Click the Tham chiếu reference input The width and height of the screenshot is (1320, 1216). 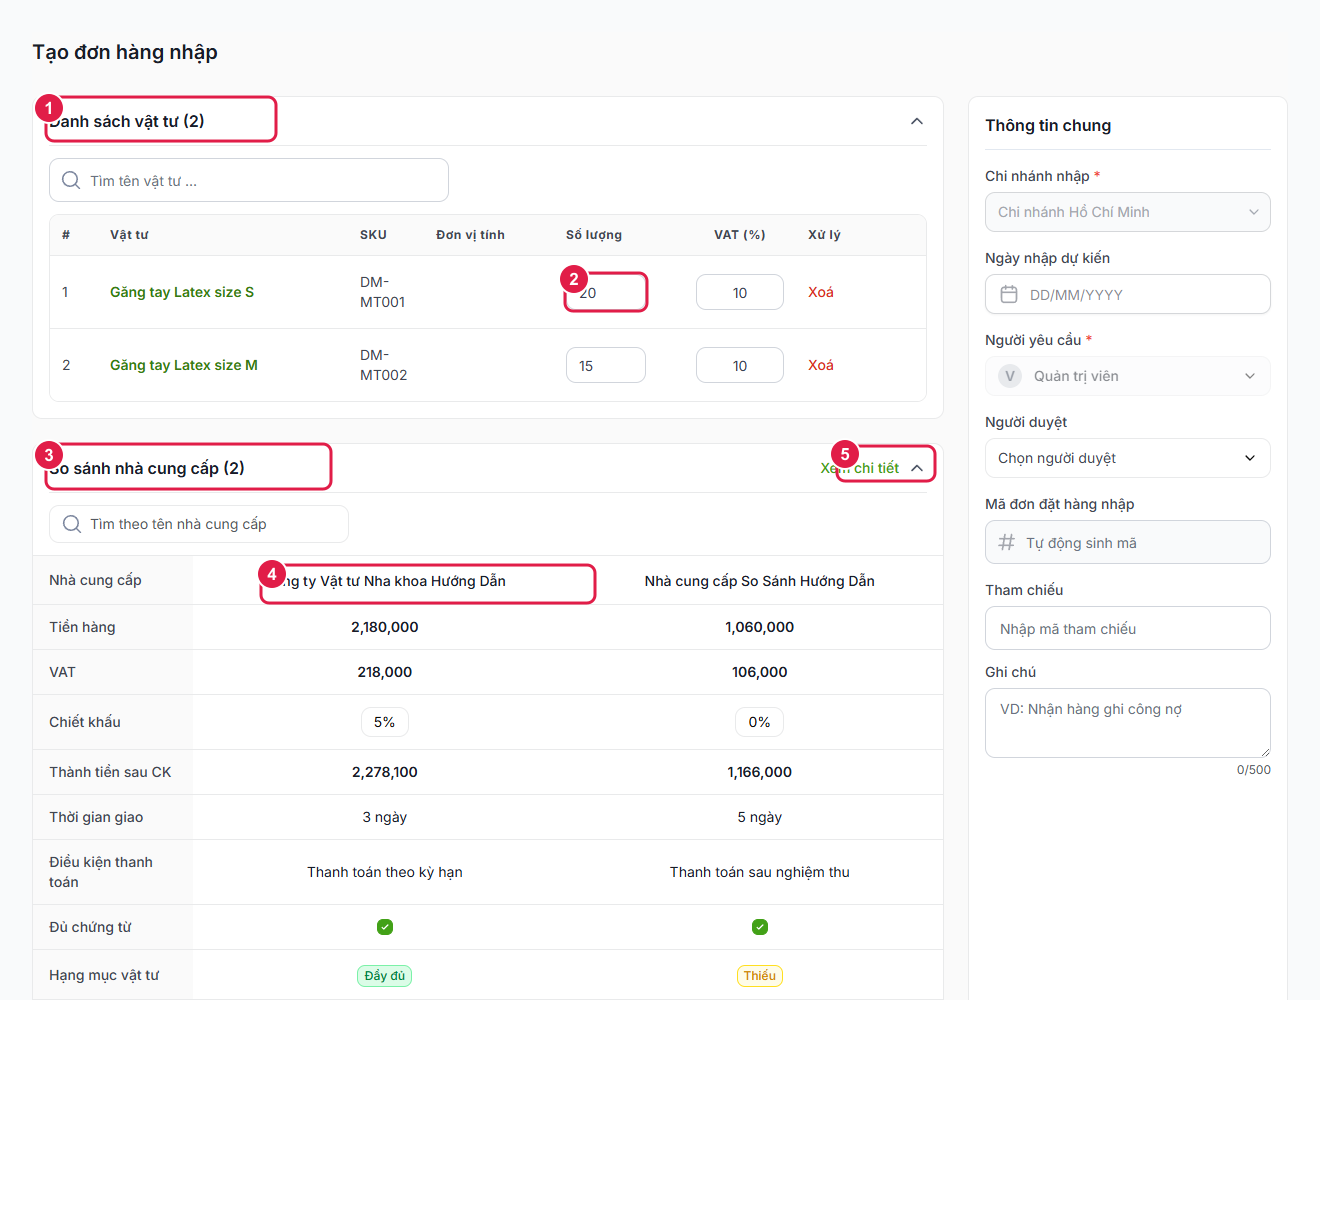1128,628
